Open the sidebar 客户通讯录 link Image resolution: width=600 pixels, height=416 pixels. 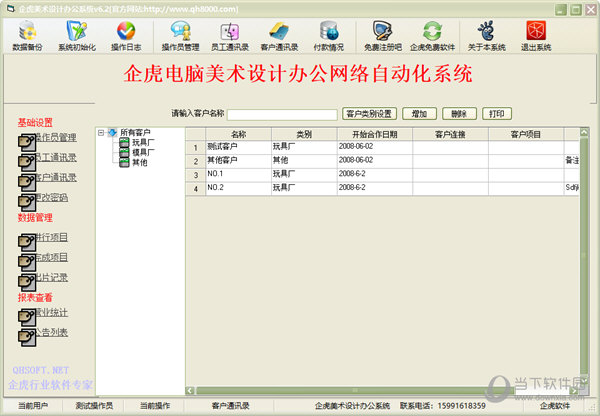tap(56, 177)
